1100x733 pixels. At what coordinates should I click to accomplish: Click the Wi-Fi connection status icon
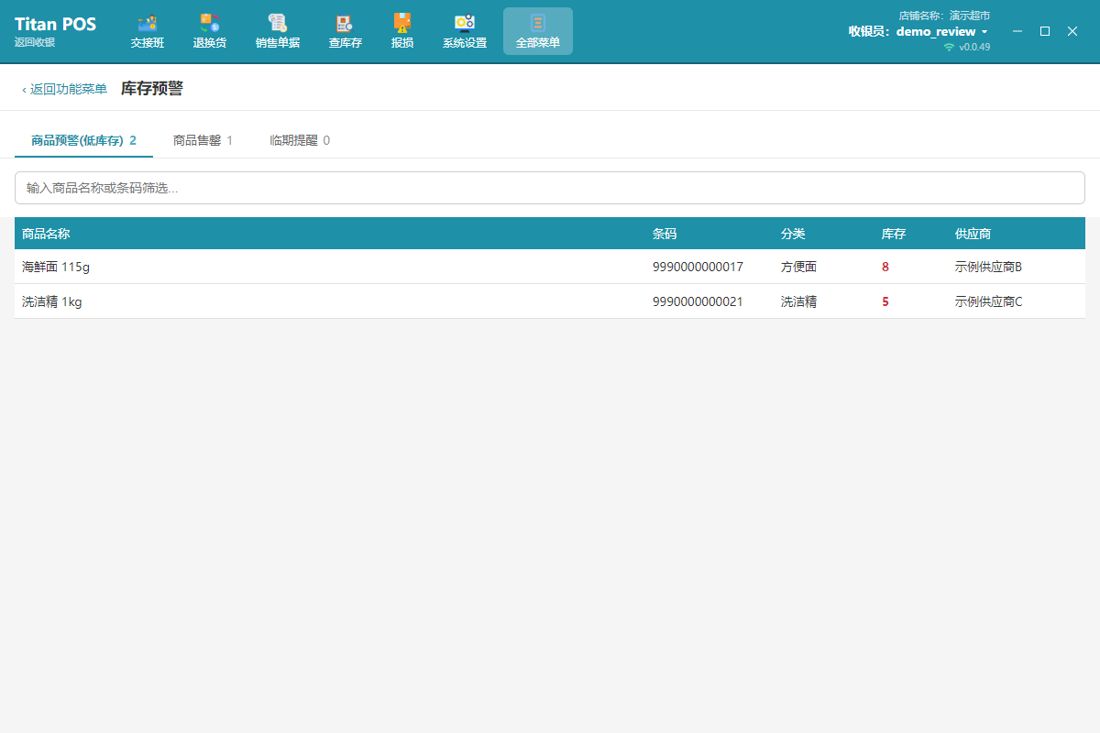point(949,47)
